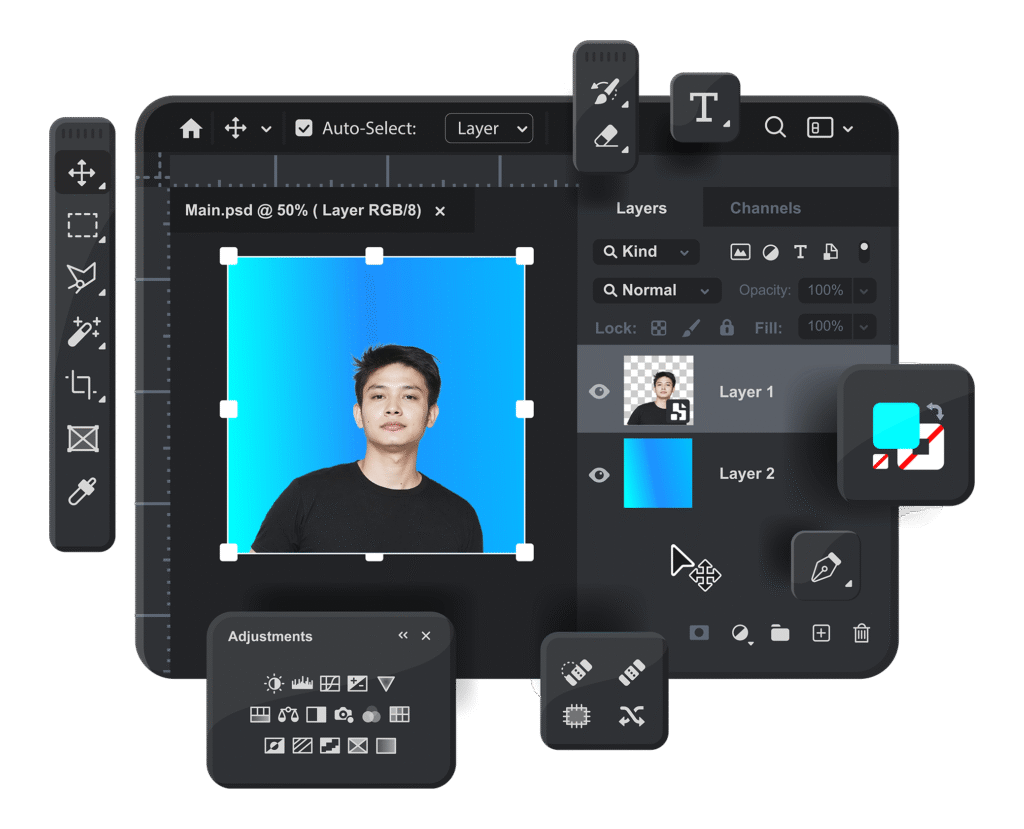
Task: Select the Rectangular Marquee tool
Action: 83,225
